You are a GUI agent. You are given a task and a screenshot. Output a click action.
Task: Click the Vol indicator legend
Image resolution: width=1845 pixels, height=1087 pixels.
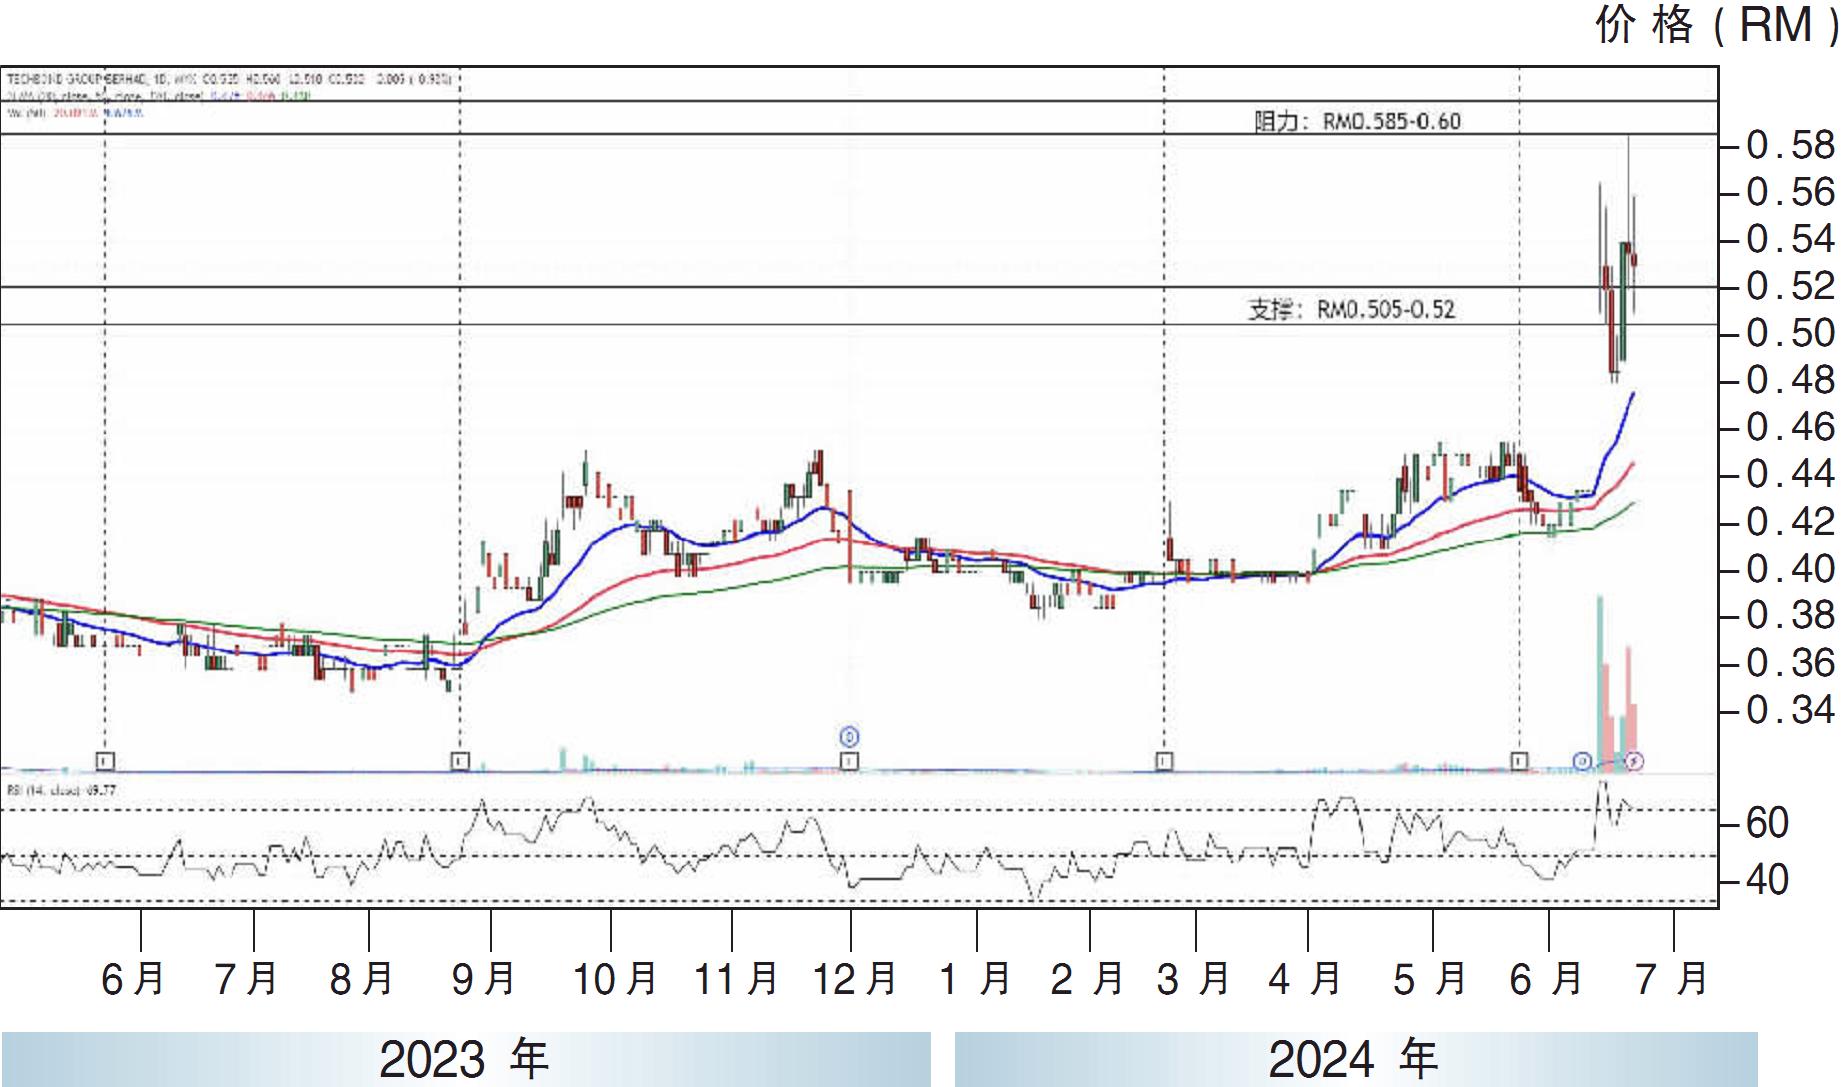75,114
